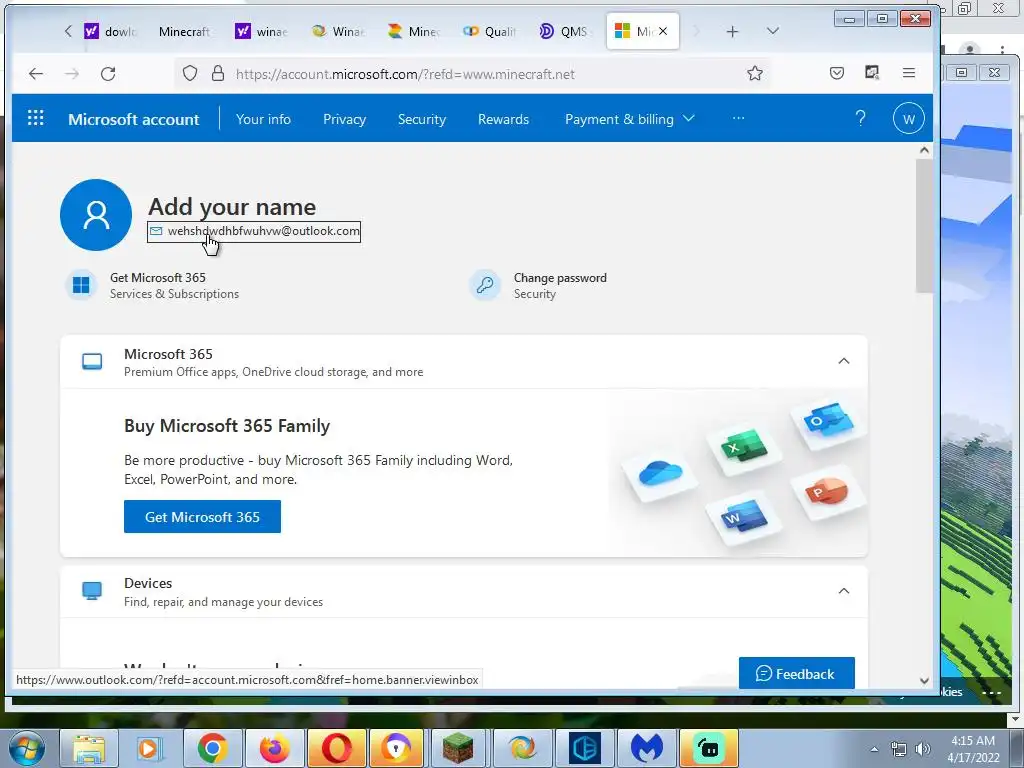Click the Microsoft 365 card laptop icon
Screen dimensions: 1024x768
tap(92, 362)
